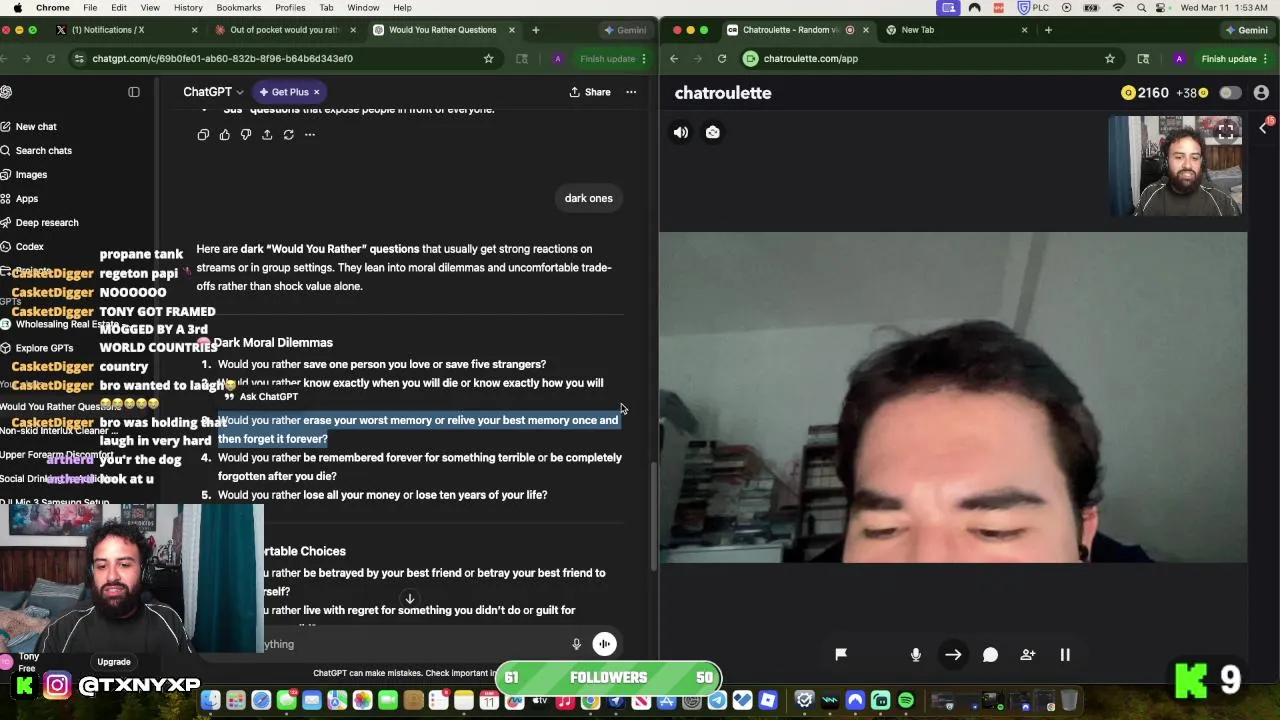Start a New chat in ChatGPT
Screen dimensions: 1280x720
coord(36,127)
